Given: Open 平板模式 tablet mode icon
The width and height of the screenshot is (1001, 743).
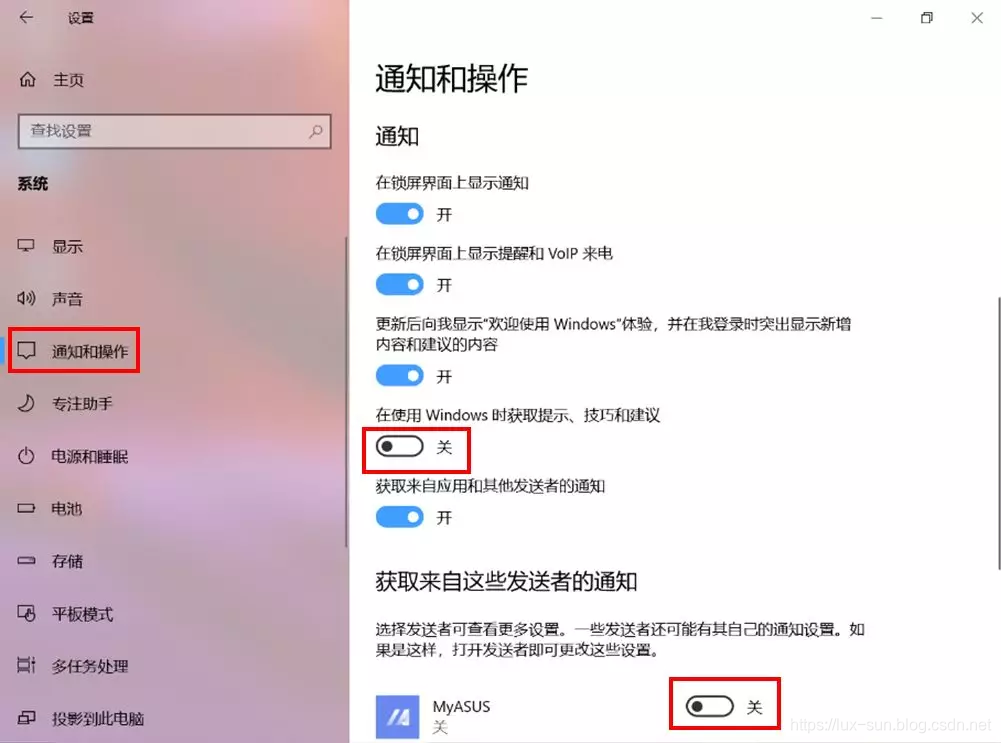Looking at the screenshot, I should tap(26, 613).
